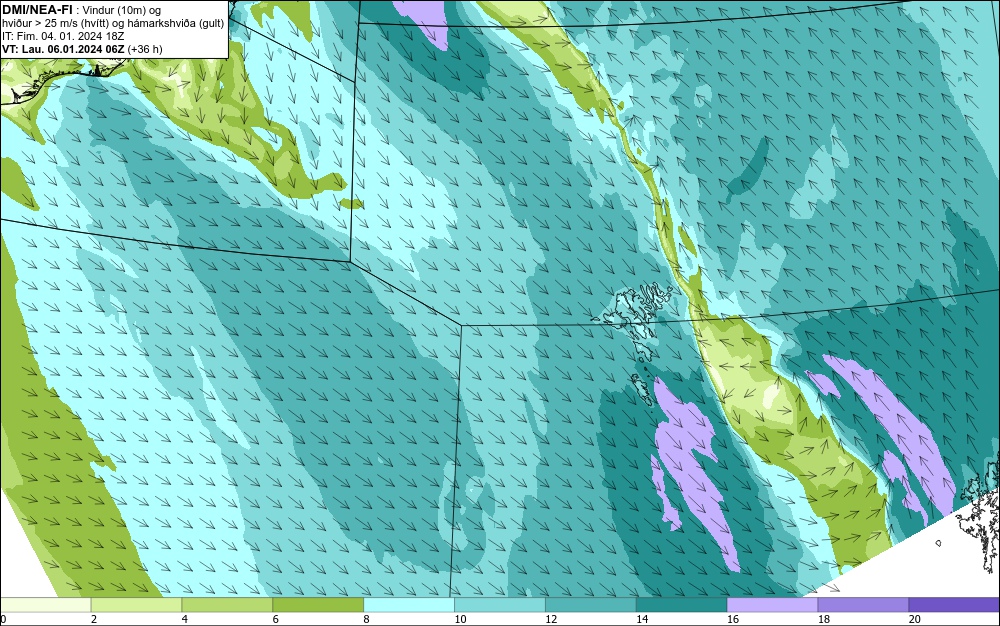Click the legend label '0'
Image resolution: width=1000 pixels, height=626 pixels.
tap(3, 619)
